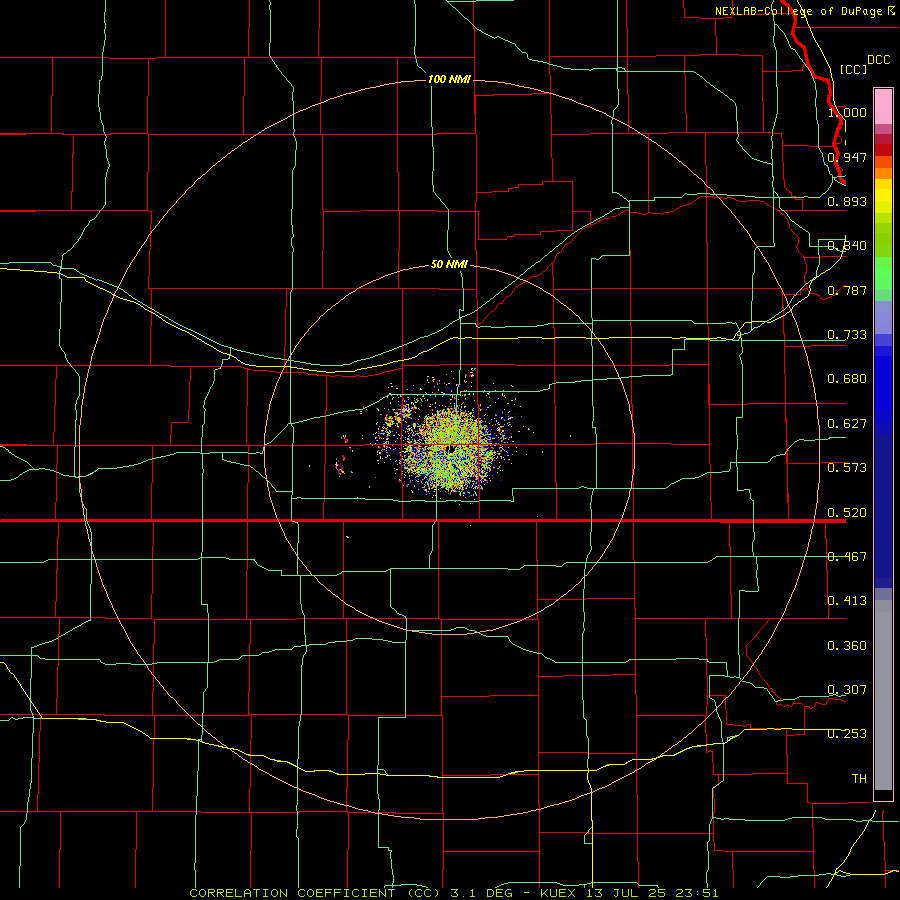900x900 pixels.
Task: Click the 0.787 scale value
Action: tap(847, 290)
